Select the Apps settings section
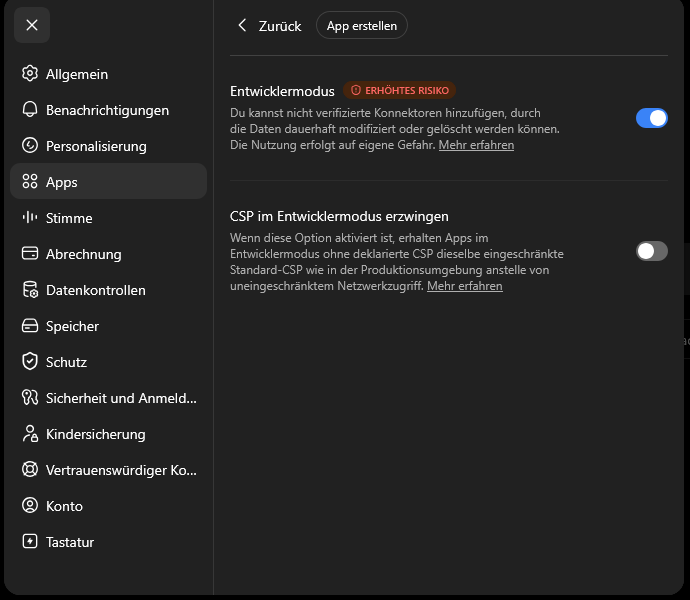 pos(108,181)
